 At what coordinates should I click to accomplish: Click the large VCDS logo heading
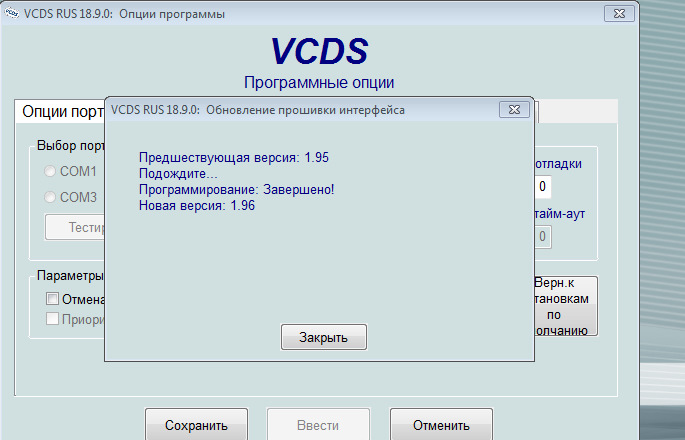pos(319,51)
